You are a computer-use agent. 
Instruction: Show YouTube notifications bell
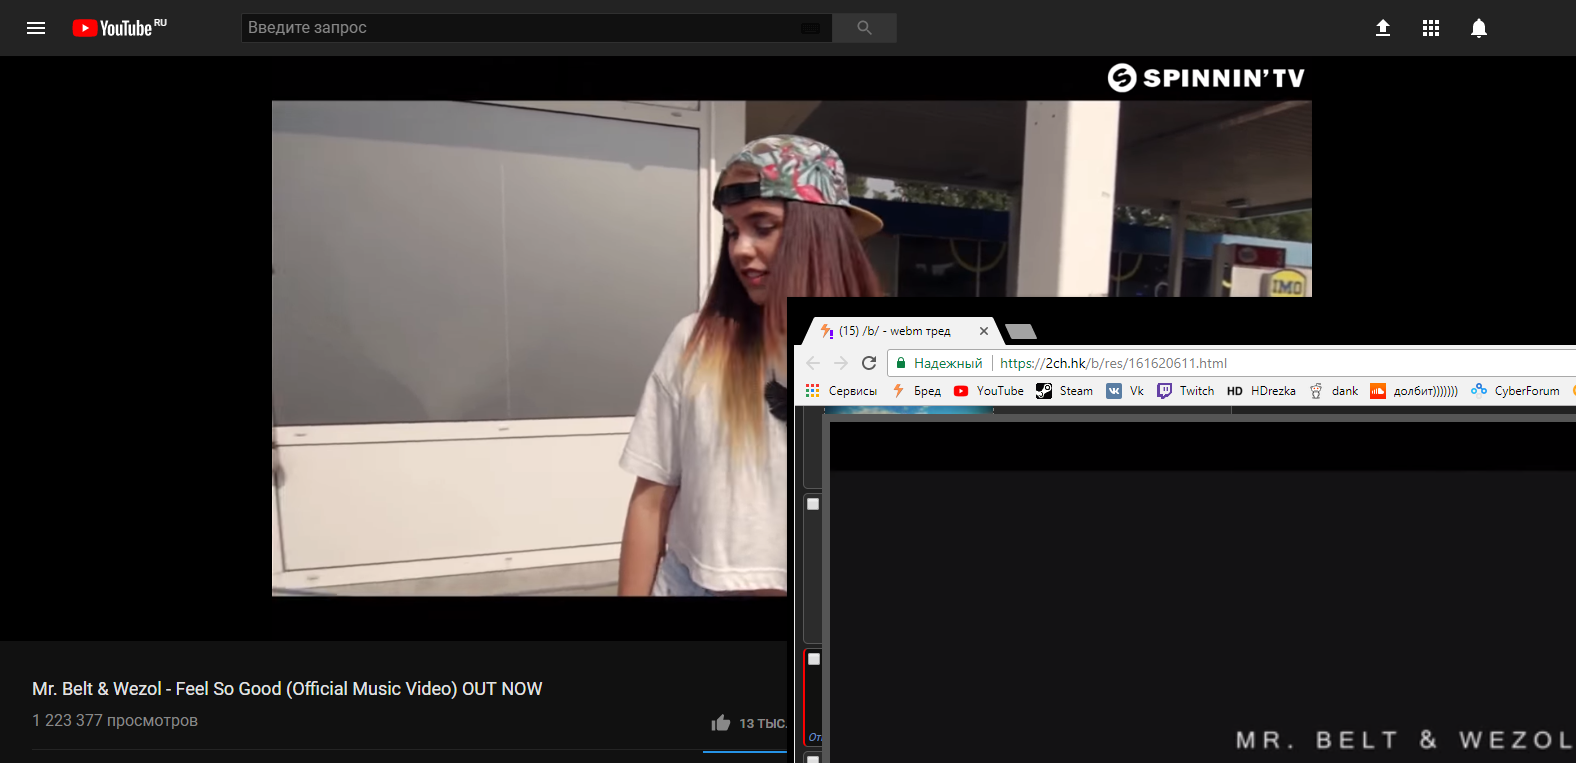point(1479,28)
